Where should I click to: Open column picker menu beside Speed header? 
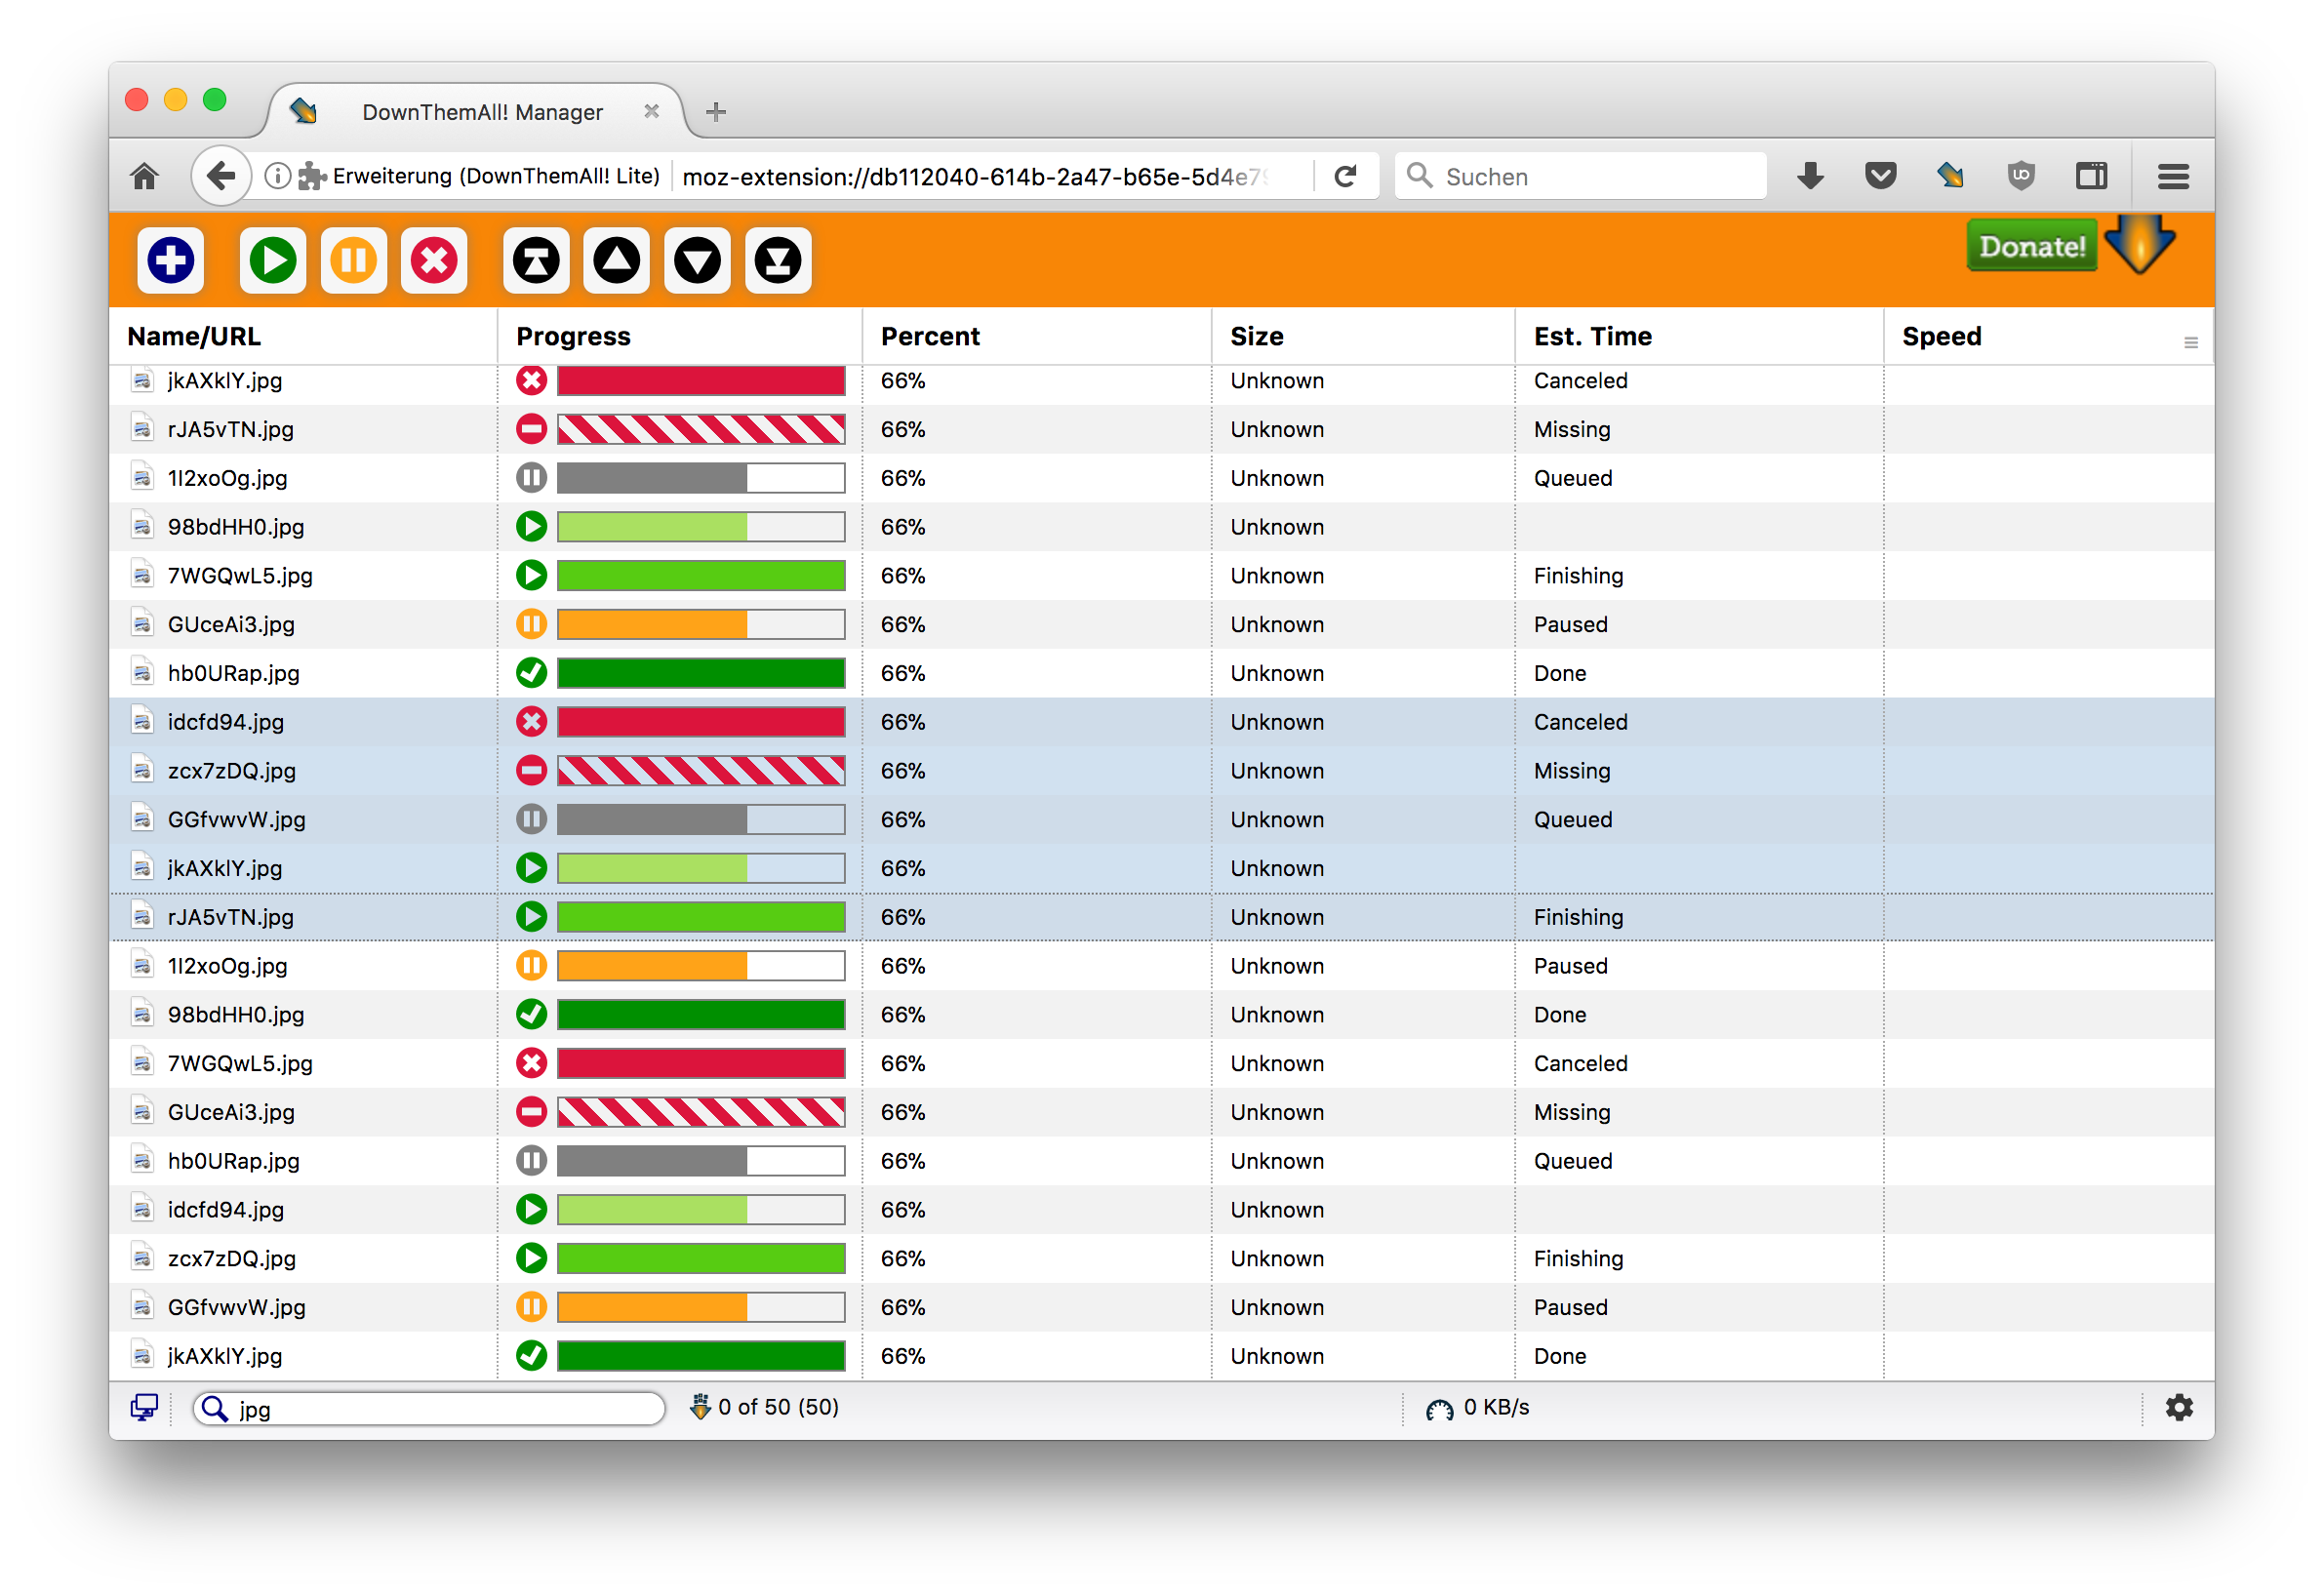coord(2190,343)
